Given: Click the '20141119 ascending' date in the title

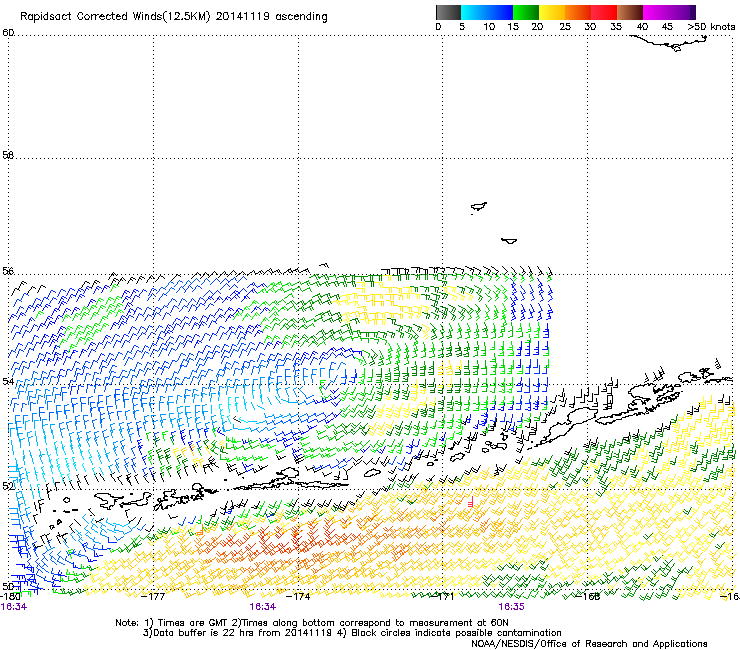Looking at the screenshot, I should [271, 17].
